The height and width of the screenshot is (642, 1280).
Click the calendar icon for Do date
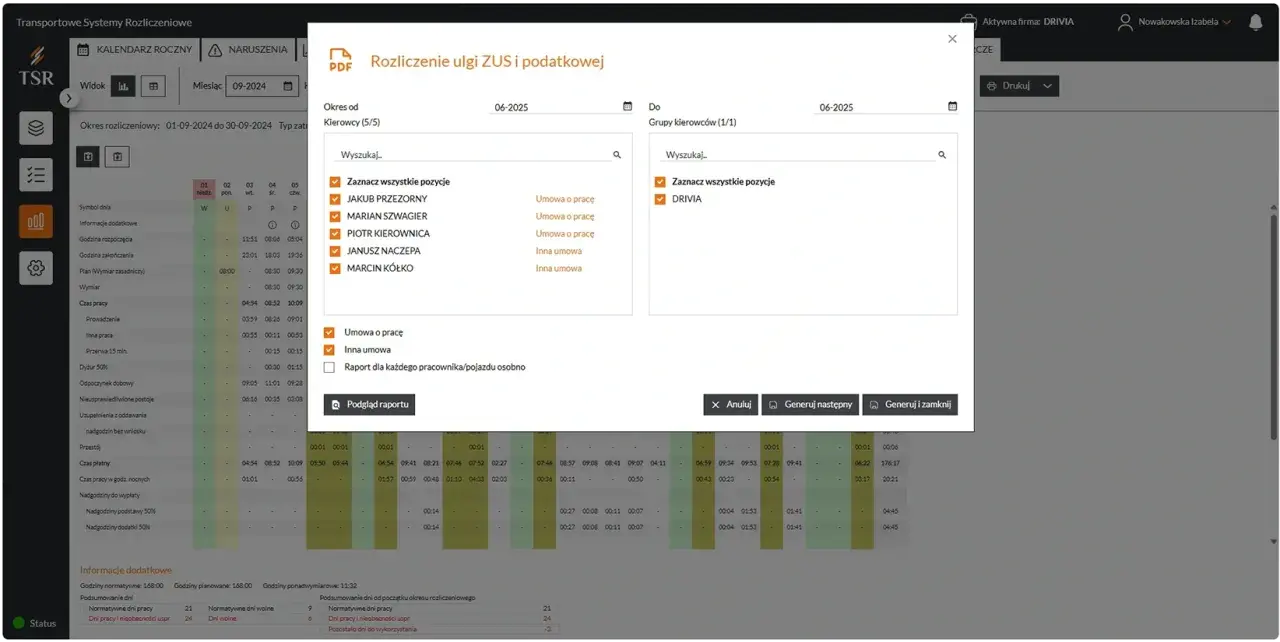point(952,106)
